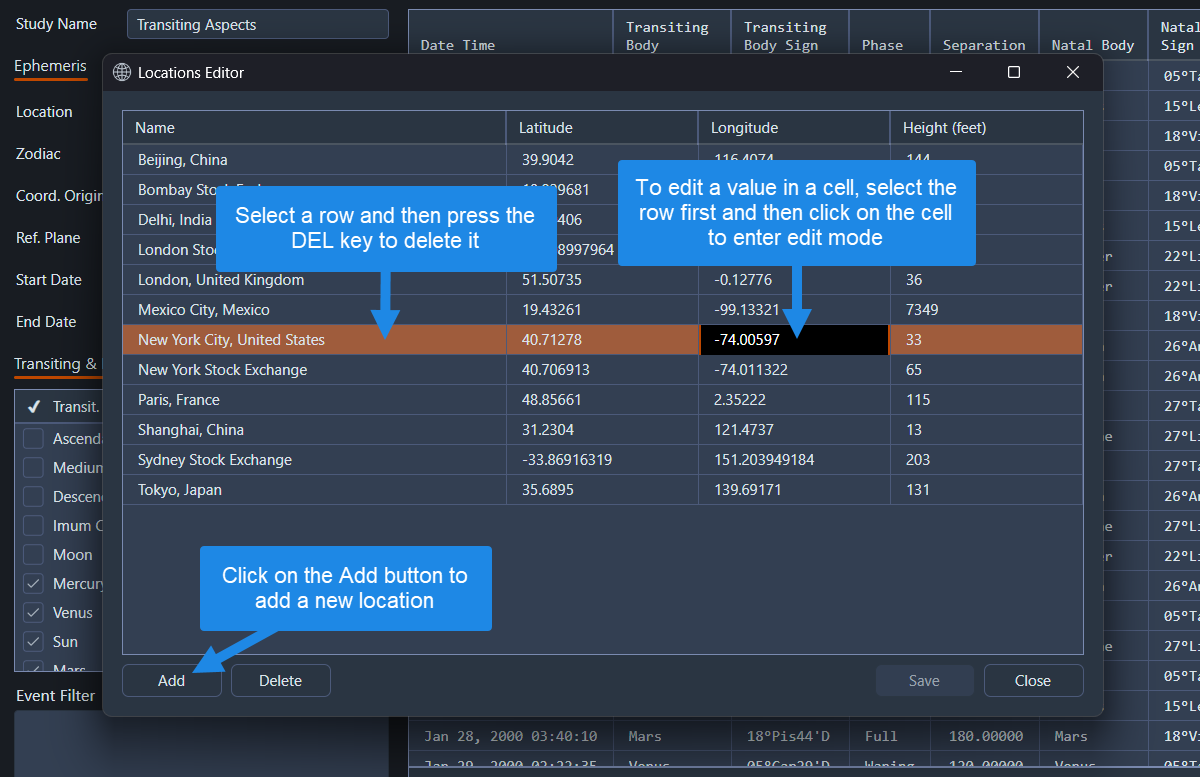Image resolution: width=1200 pixels, height=777 pixels.
Task: Enable the Moon checkbox
Action: point(34,555)
